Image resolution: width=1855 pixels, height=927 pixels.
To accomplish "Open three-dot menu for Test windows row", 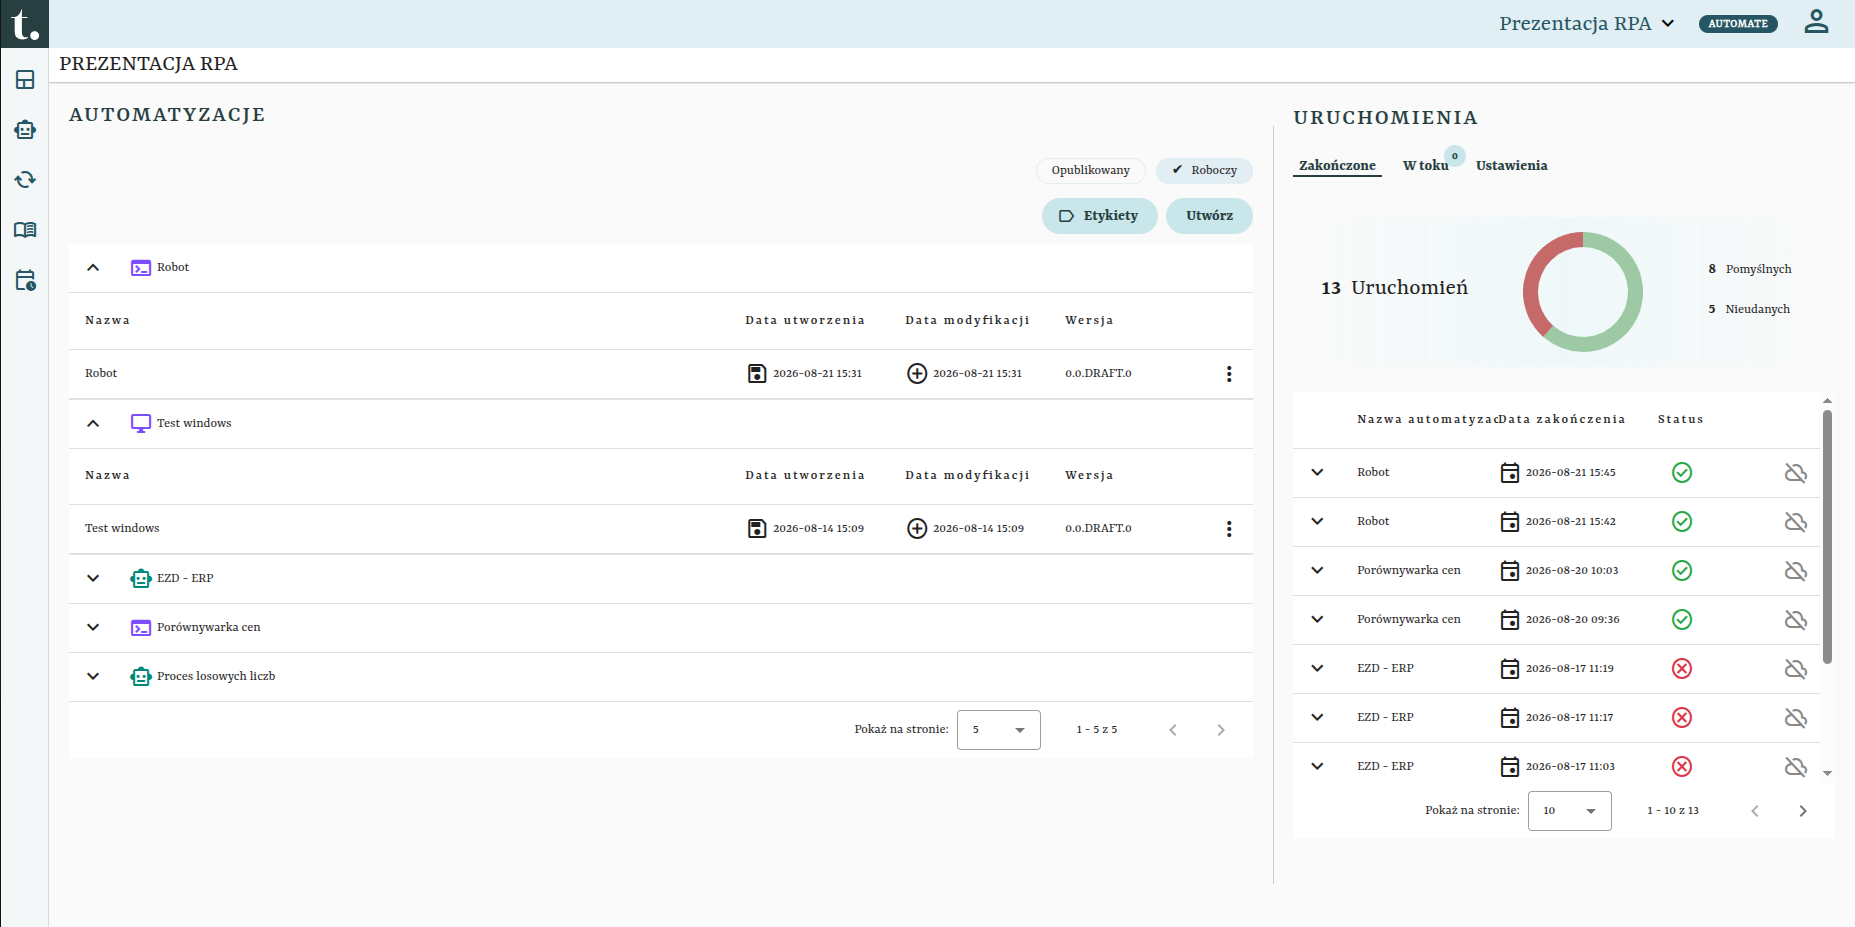I will tap(1229, 529).
